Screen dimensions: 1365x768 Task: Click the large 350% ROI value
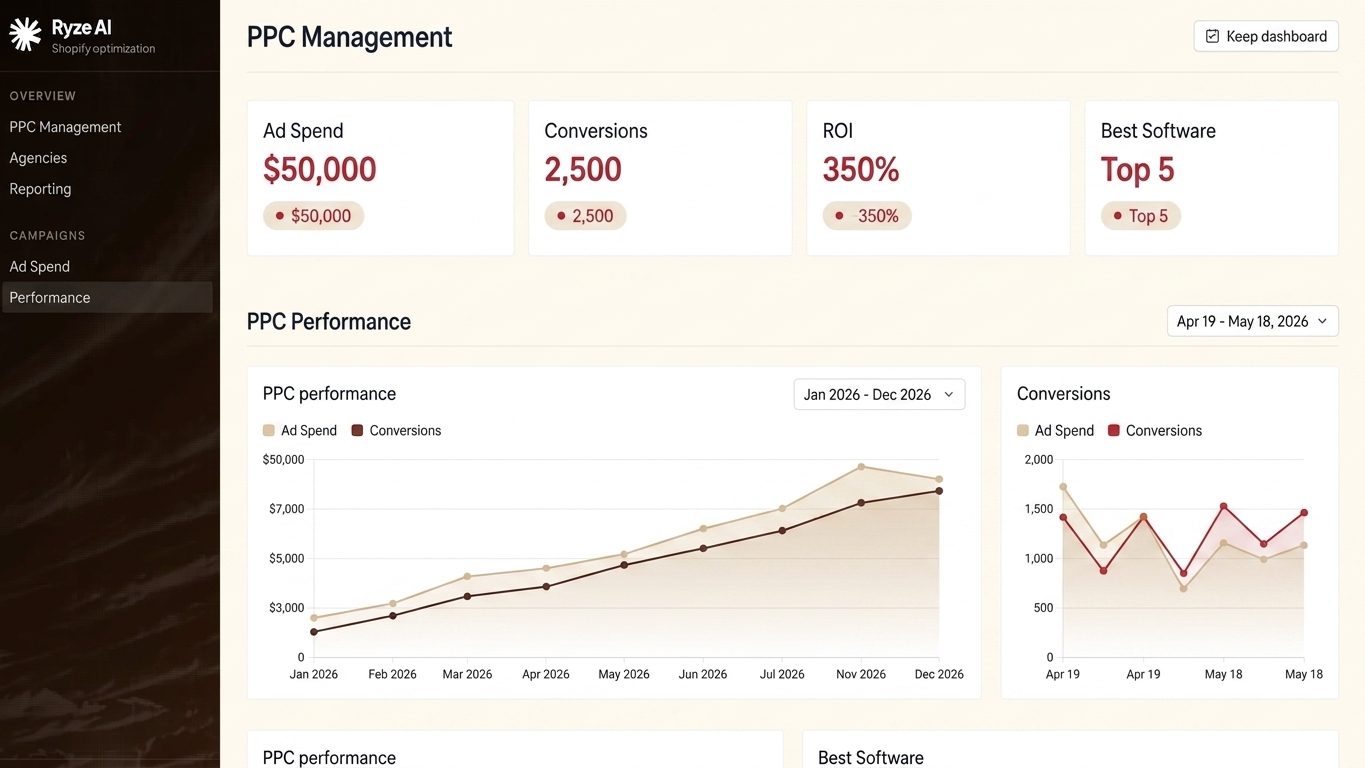click(x=861, y=170)
